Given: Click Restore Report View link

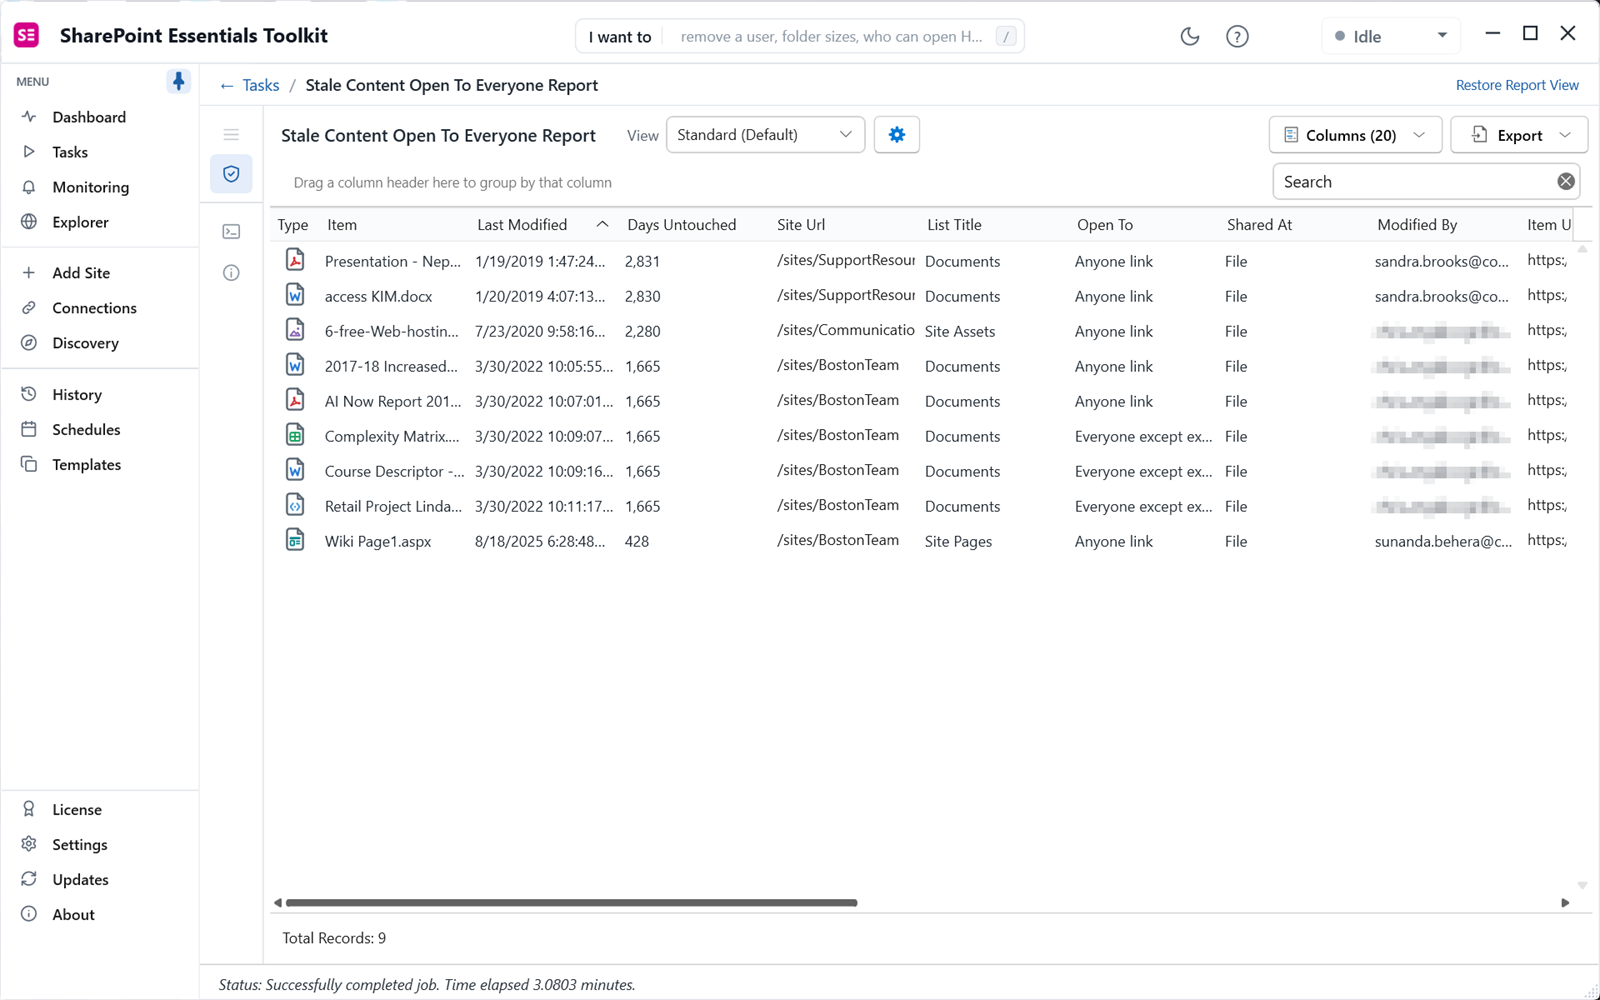Looking at the screenshot, I should click(x=1517, y=85).
